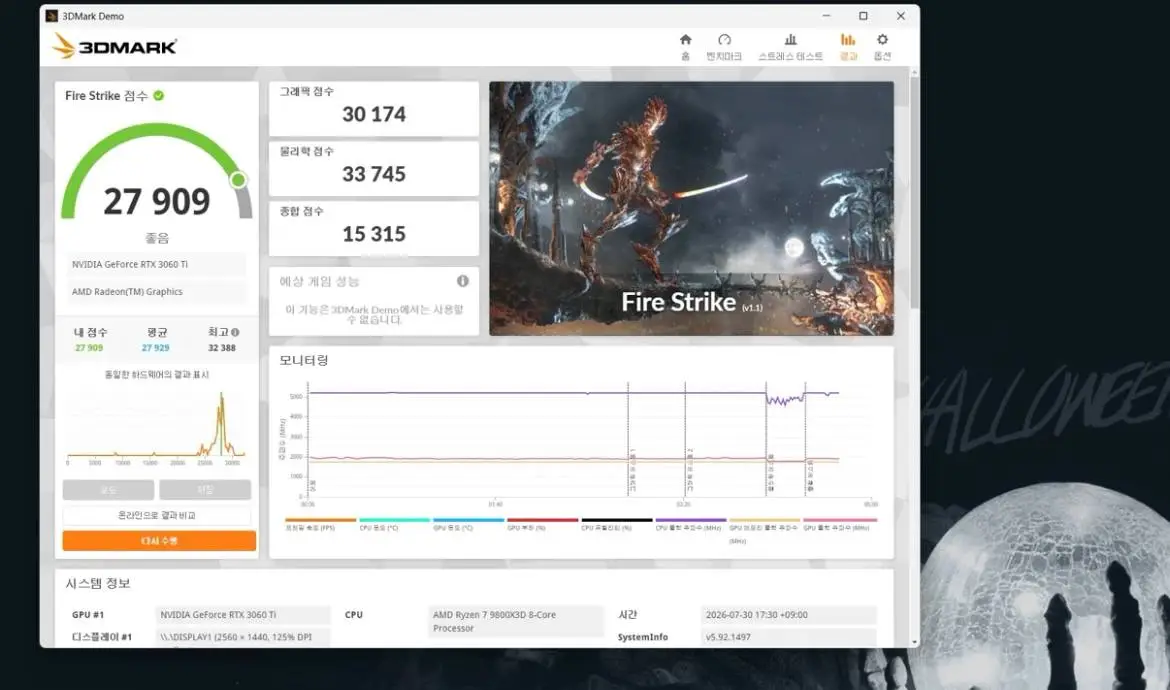Click the orange 다시 수행 run again button
1170x690 pixels.
(x=159, y=541)
